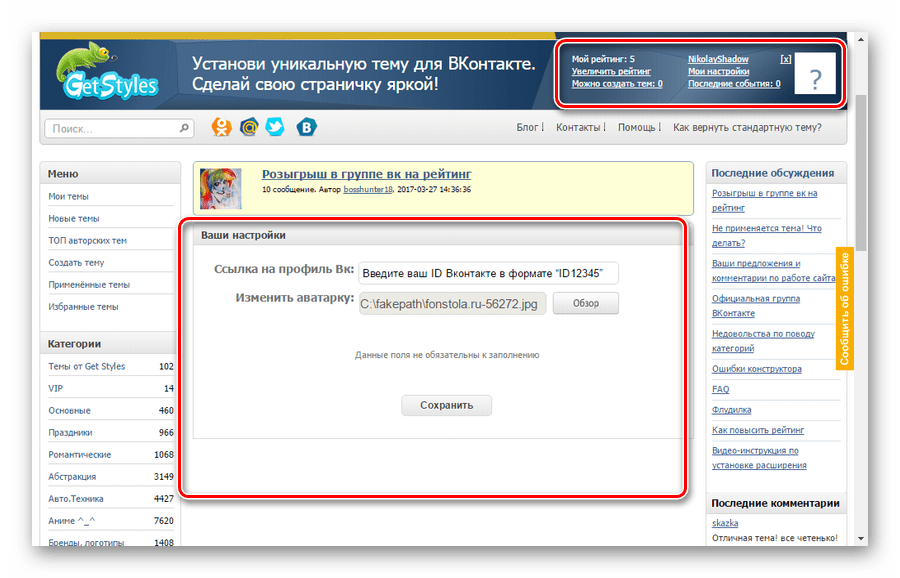Screen dimensions: 900x578
Task: Select Избранные темы menu item
Action: coord(83,307)
